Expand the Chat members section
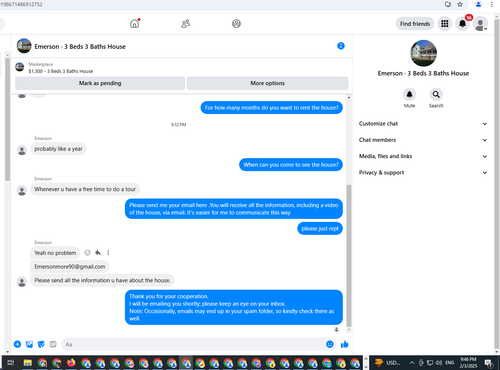 tap(423, 140)
